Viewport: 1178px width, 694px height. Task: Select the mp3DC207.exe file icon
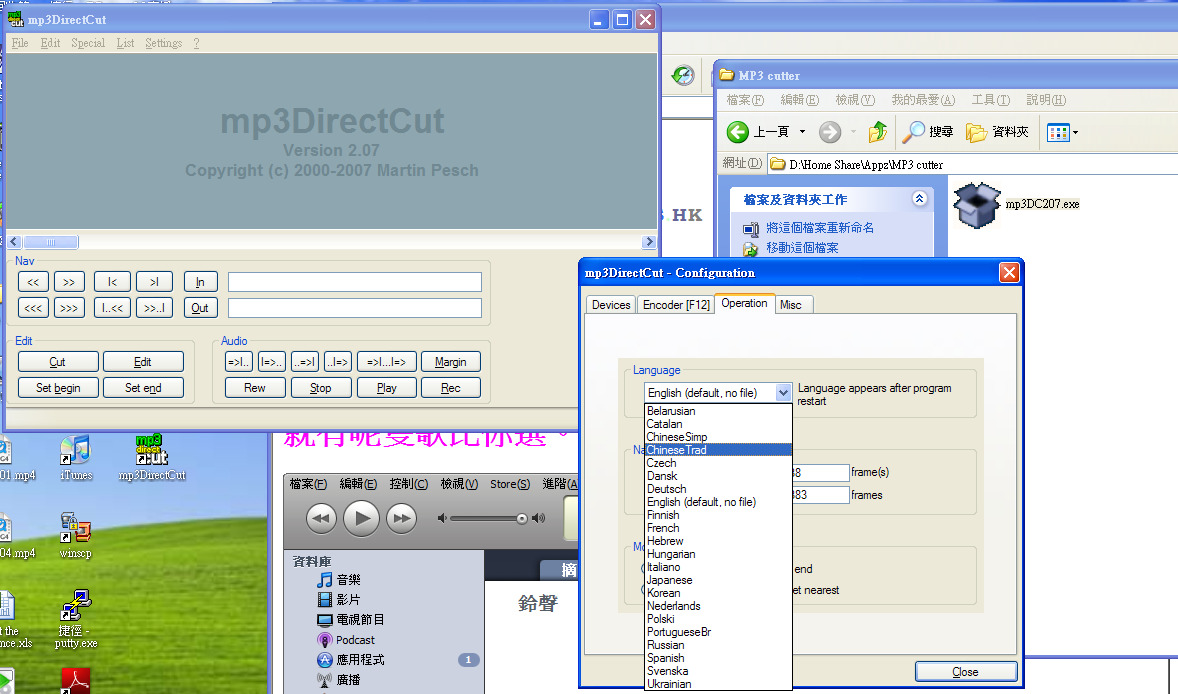pos(977,205)
